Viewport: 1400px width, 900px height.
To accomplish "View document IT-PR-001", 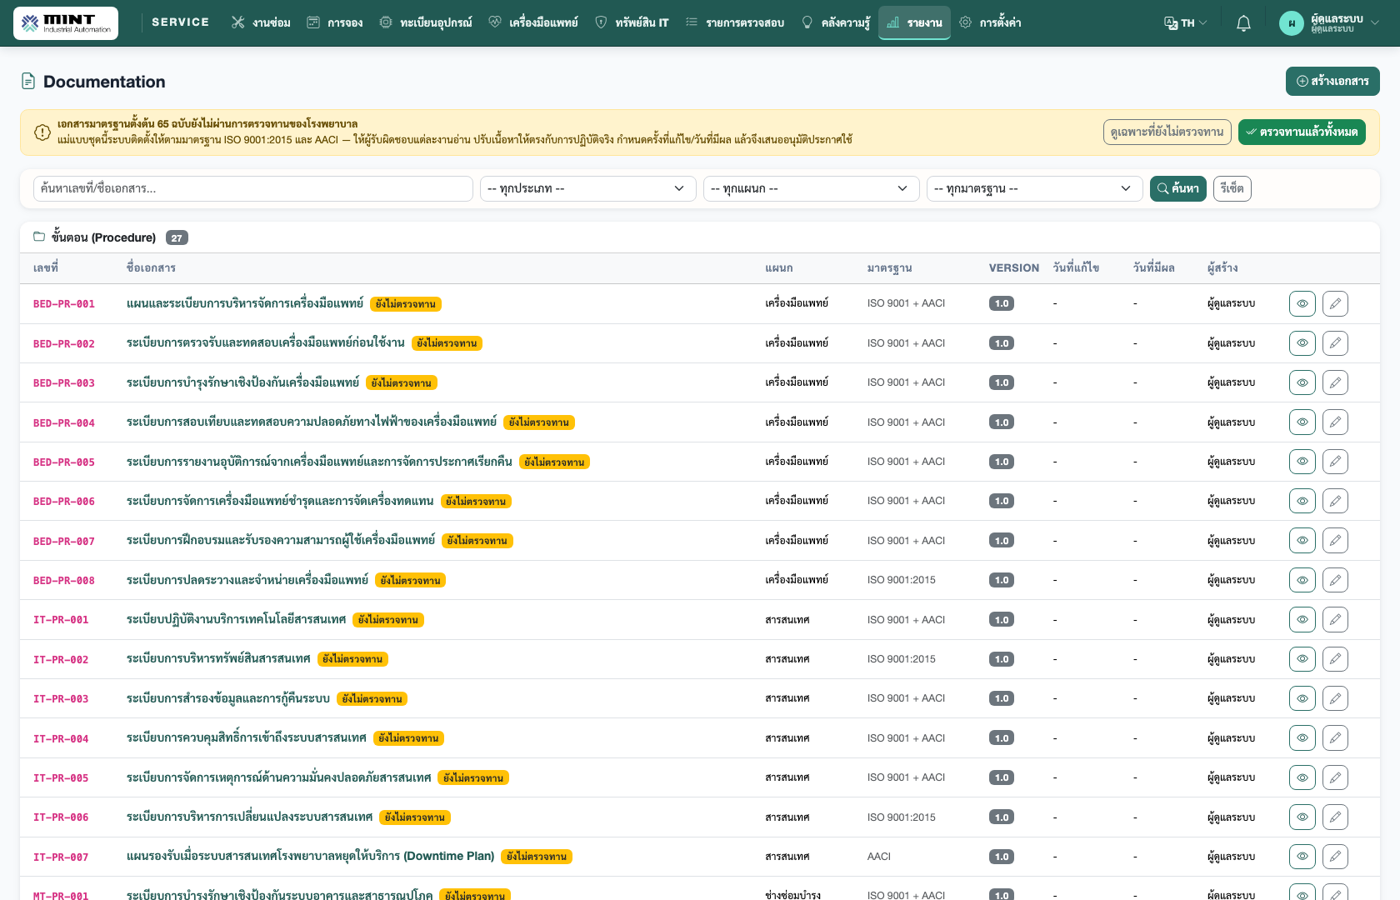I will pos(1302,620).
